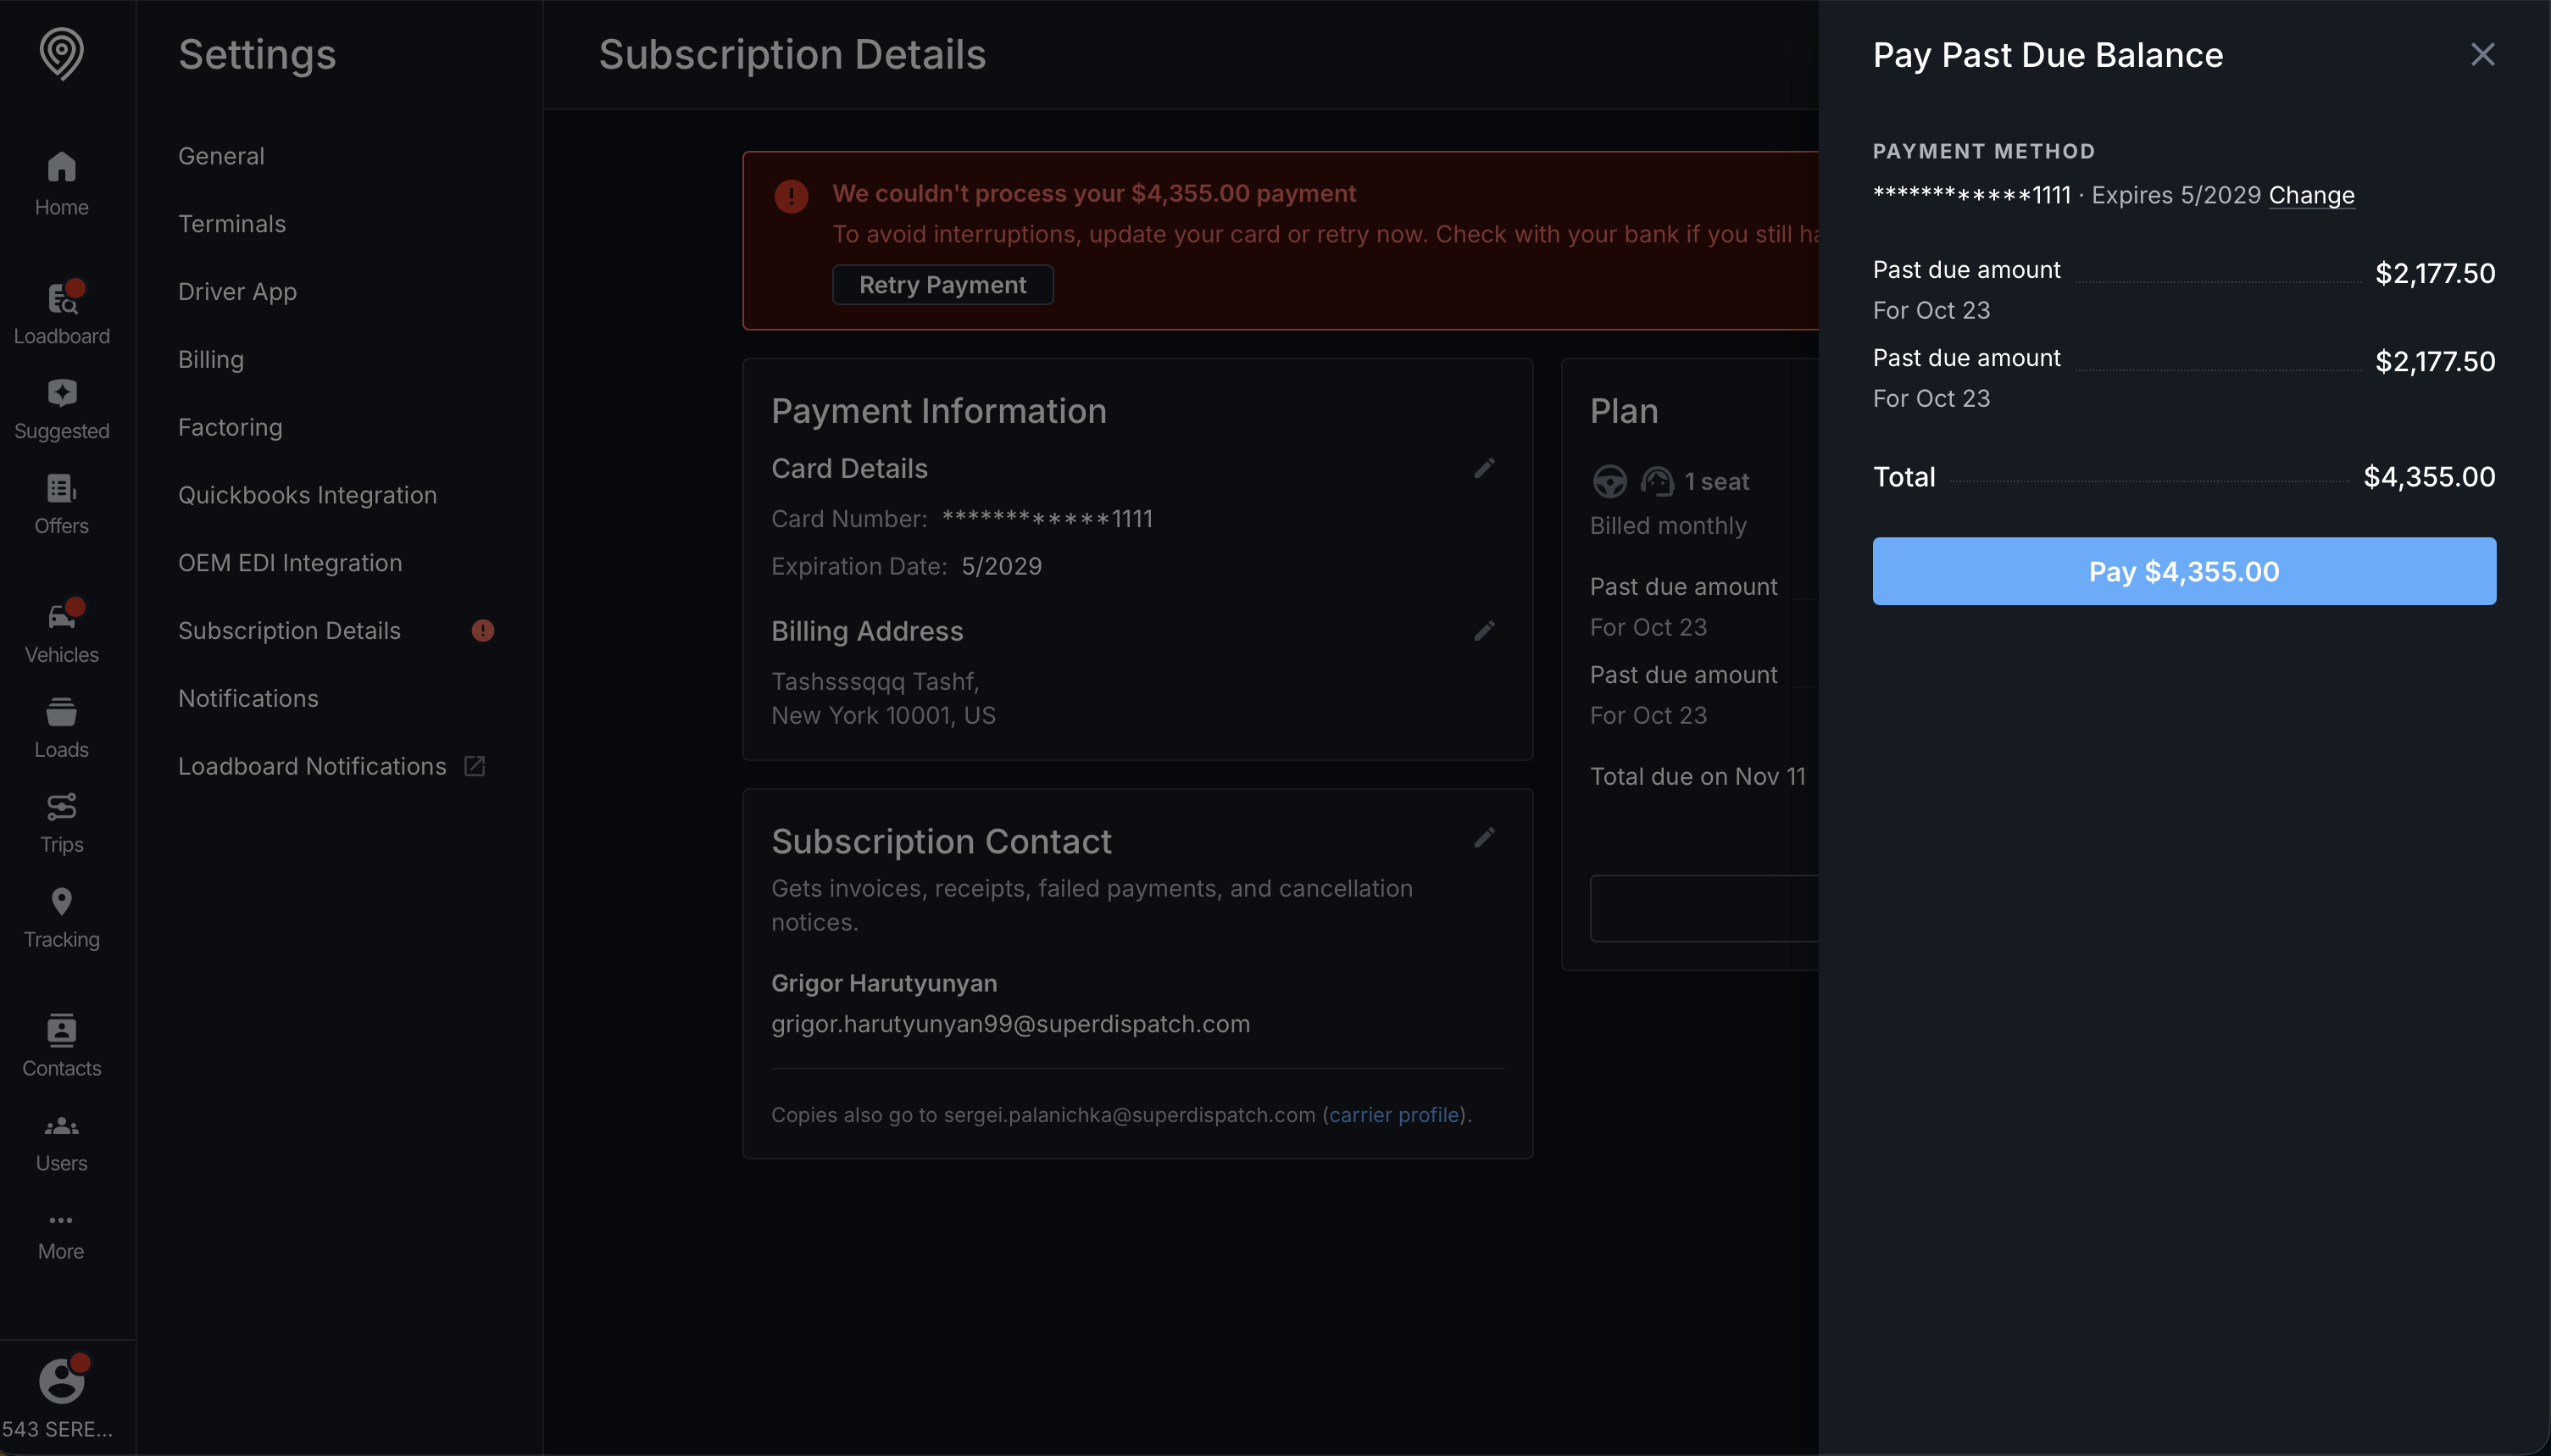
Task: Open the Users sidebar icon
Action: pos(61,1143)
